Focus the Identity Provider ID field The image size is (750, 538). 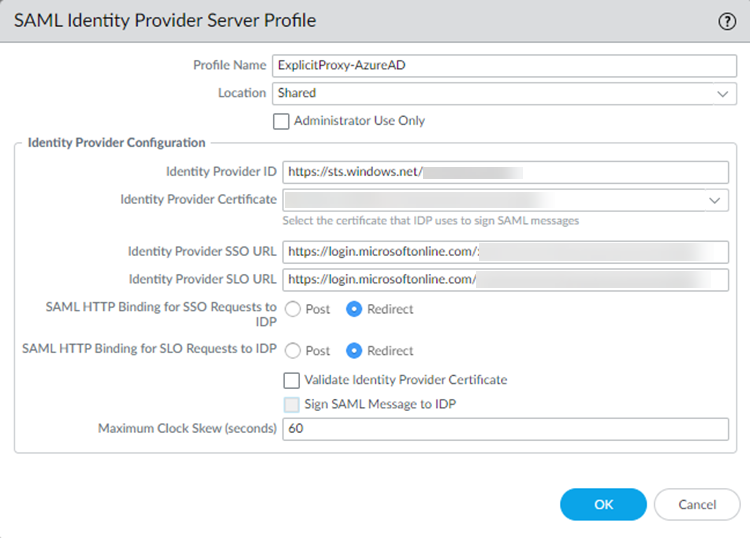click(x=505, y=172)
